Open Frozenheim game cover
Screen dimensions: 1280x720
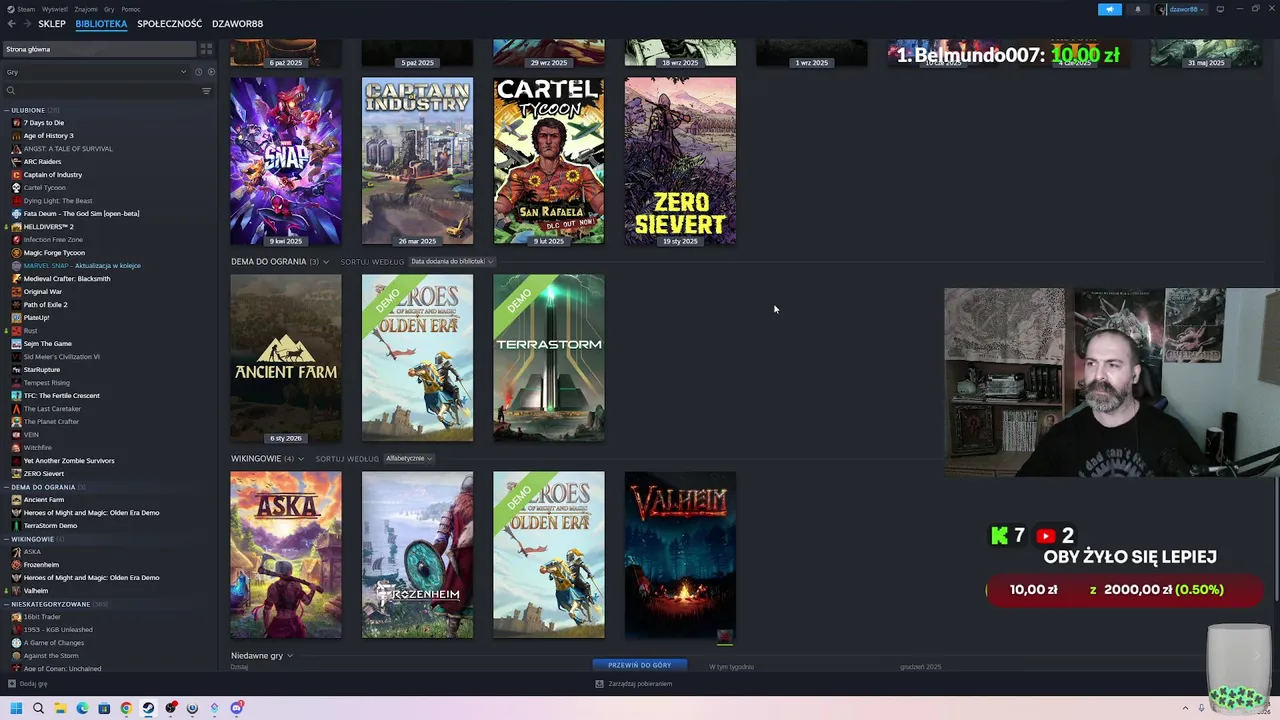pyautogui.click(x=417, y=555)
